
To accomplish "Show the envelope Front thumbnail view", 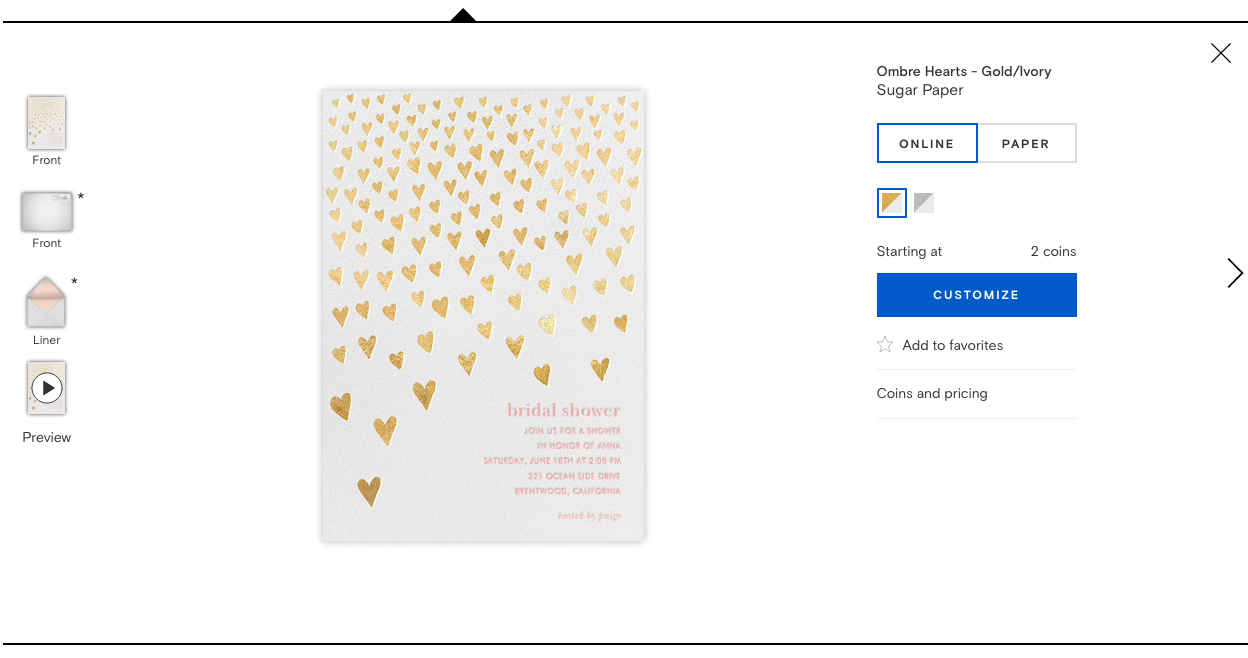I will (47, 211).
